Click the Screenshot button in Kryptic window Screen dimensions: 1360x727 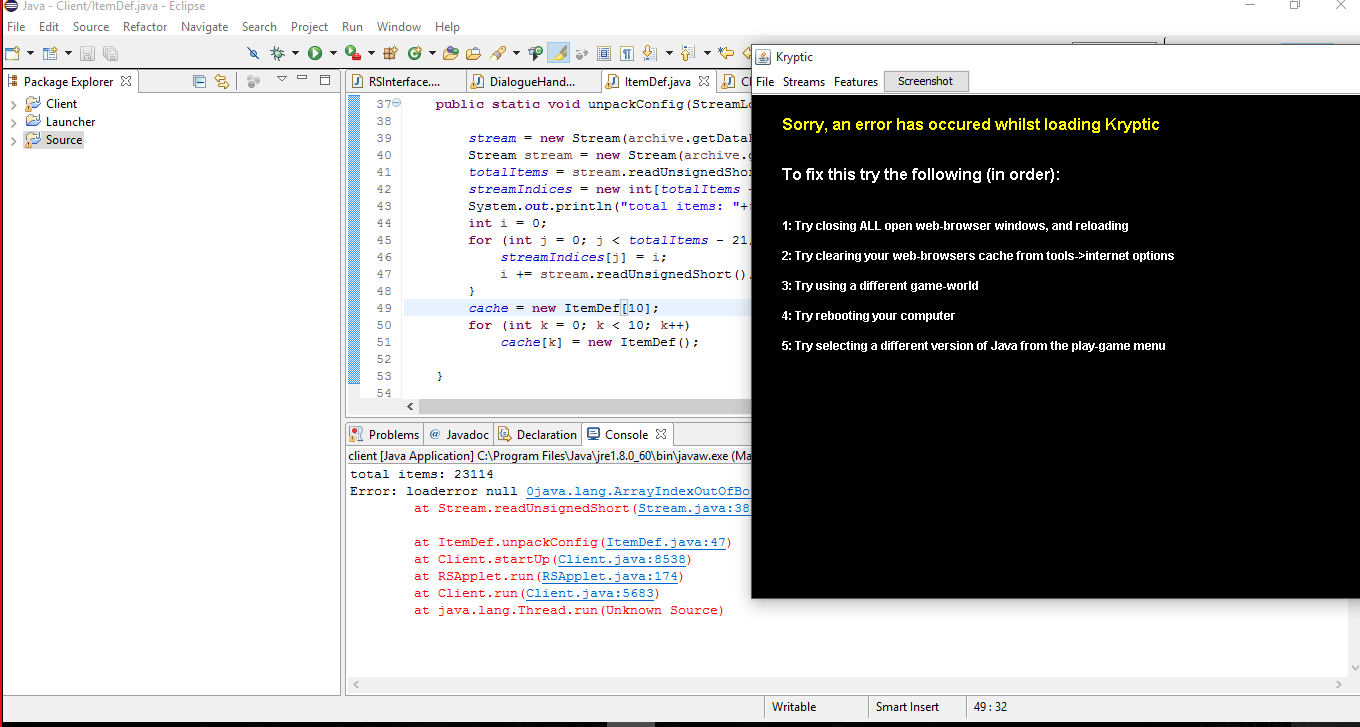926,82
